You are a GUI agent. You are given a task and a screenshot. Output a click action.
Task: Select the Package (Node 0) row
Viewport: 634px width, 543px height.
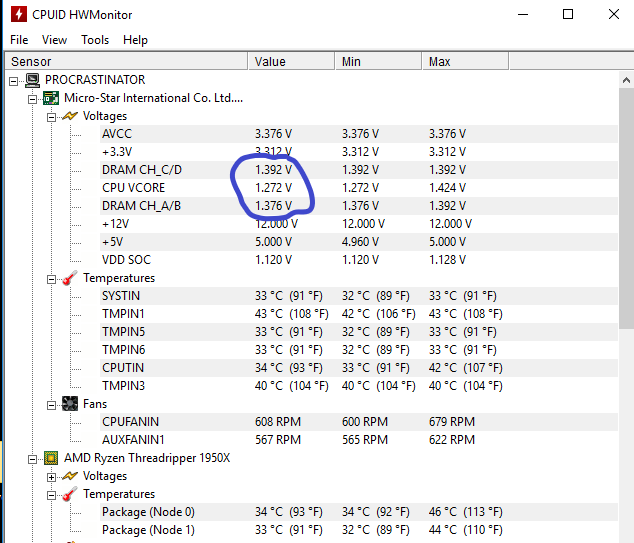[x=359, y=512]
